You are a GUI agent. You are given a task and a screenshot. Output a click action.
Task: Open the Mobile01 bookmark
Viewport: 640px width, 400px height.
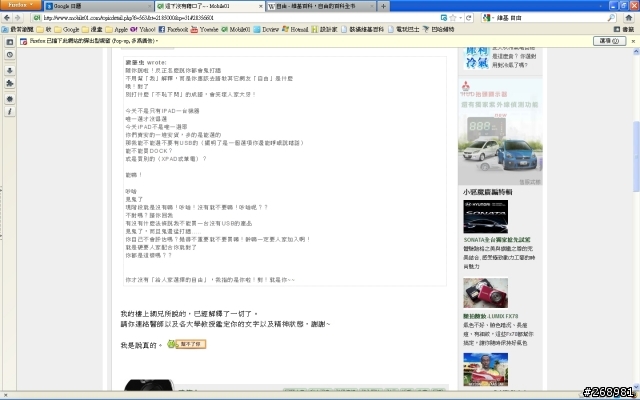pos(236,29)
